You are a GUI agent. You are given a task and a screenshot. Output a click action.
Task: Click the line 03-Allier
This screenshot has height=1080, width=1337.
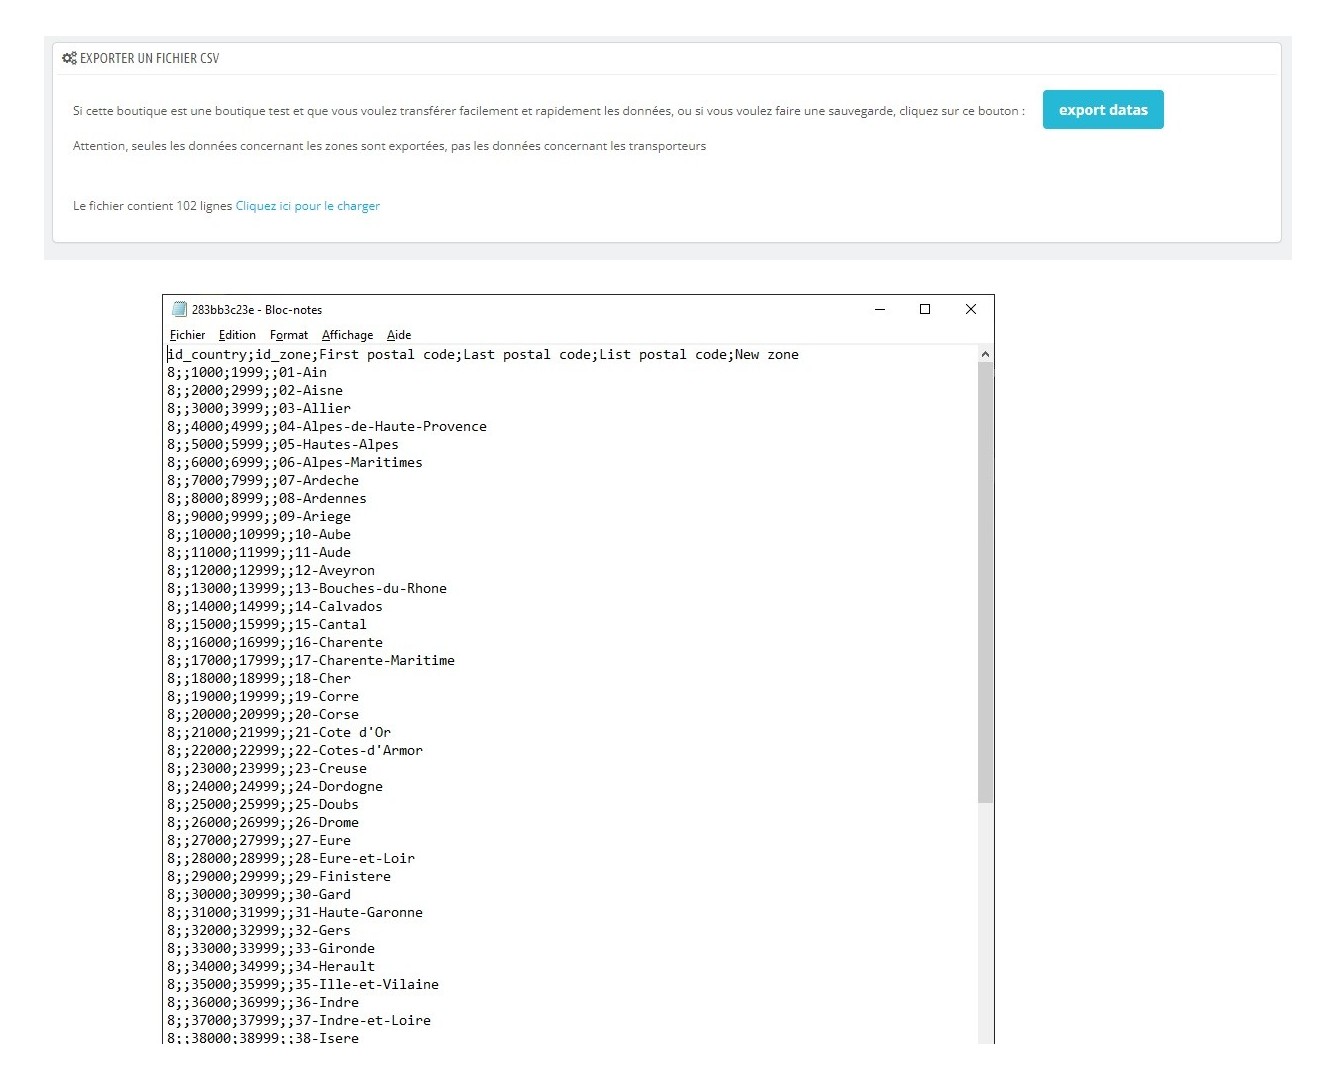point(259,409)
